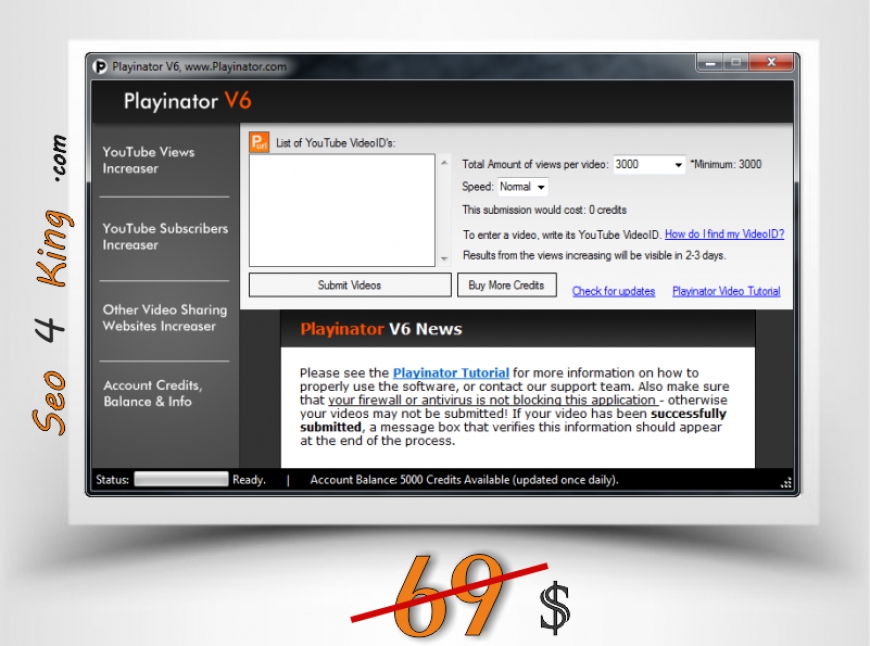
Task: Click inside the YouTube VideoID list box
Action: pyautogui.click(x=342, y=210)
